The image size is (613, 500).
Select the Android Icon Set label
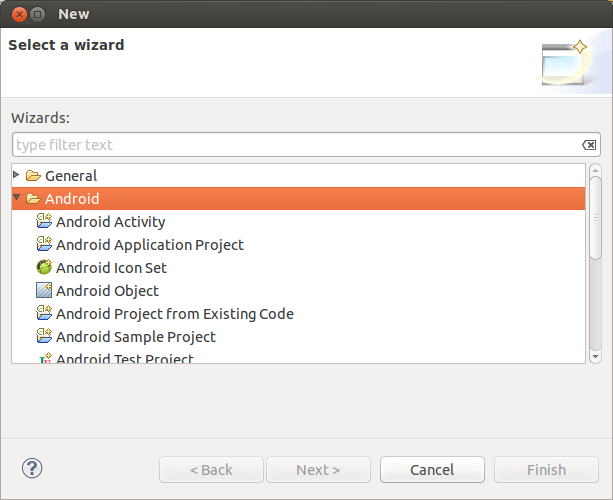(111, 268)
